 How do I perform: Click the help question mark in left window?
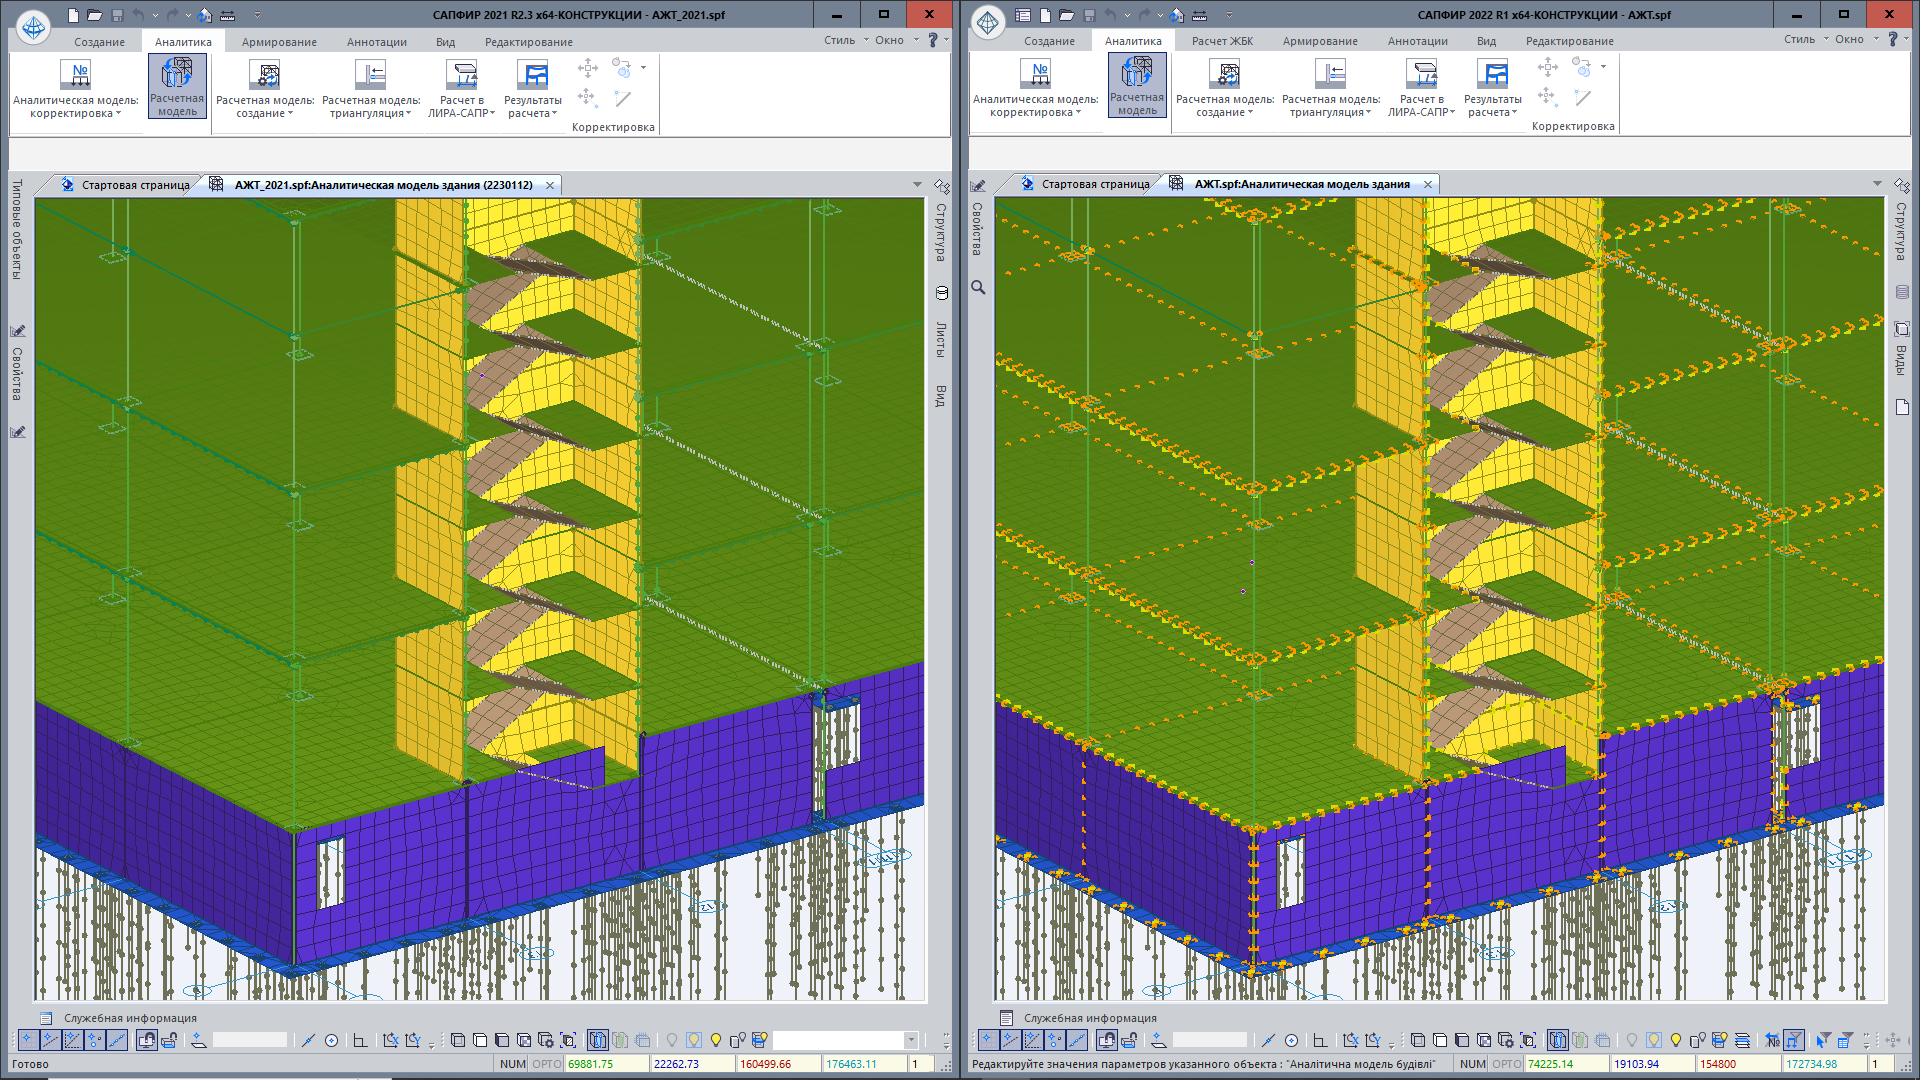click(932, 40)
